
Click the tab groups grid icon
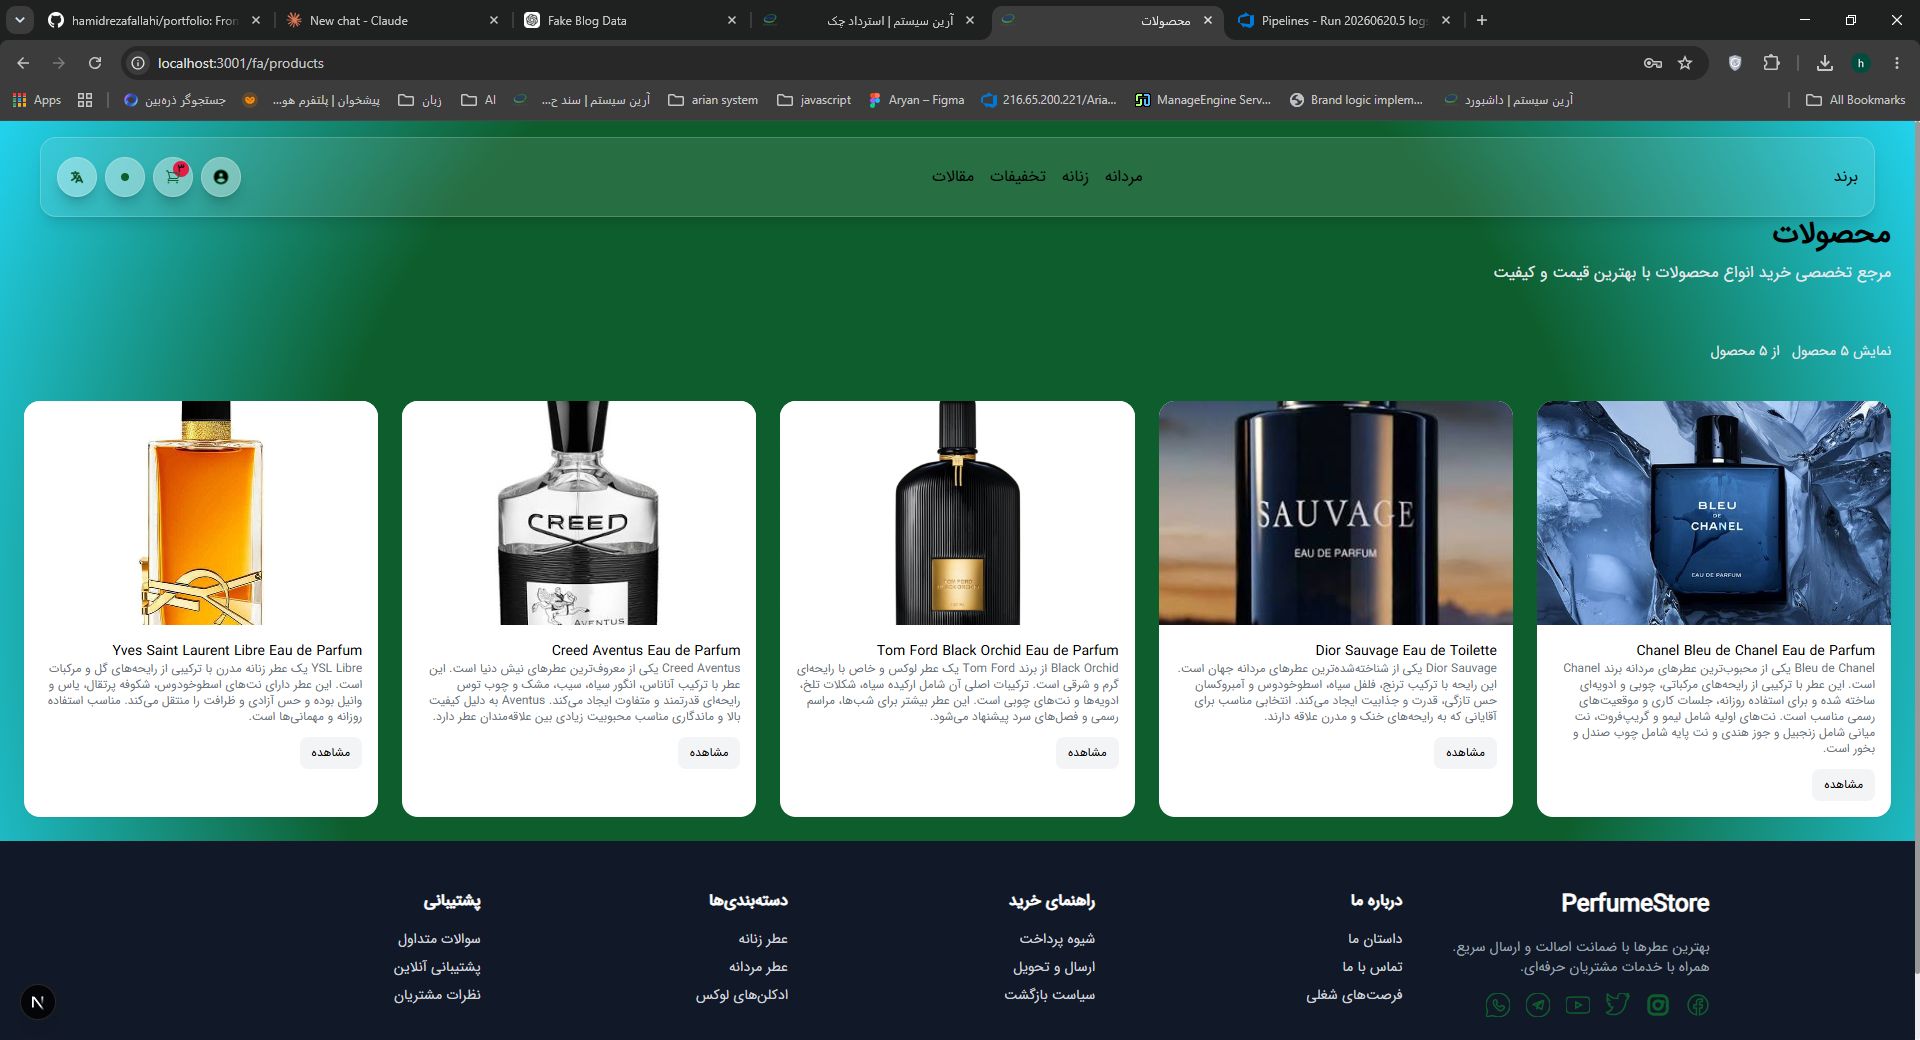tap(85, 100)
